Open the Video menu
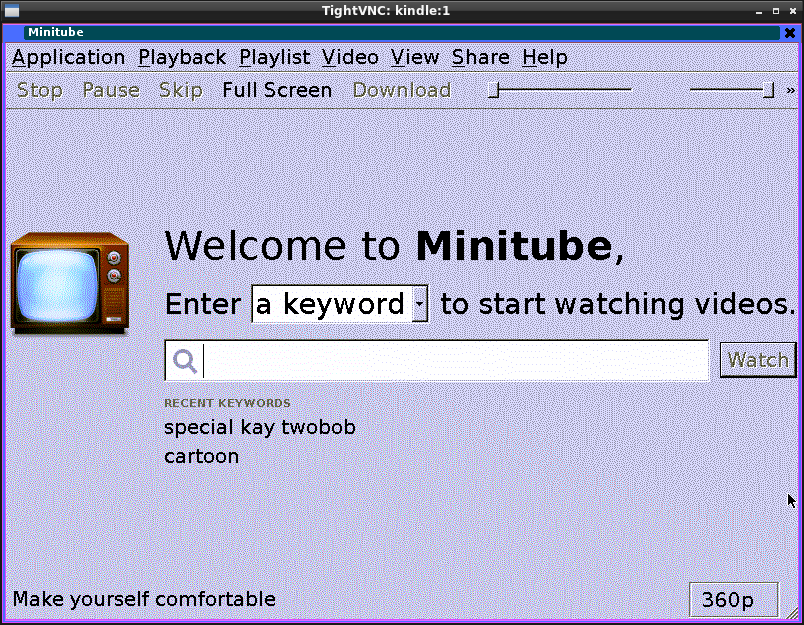This screenshot has height=625, width=804. (350, 57)
